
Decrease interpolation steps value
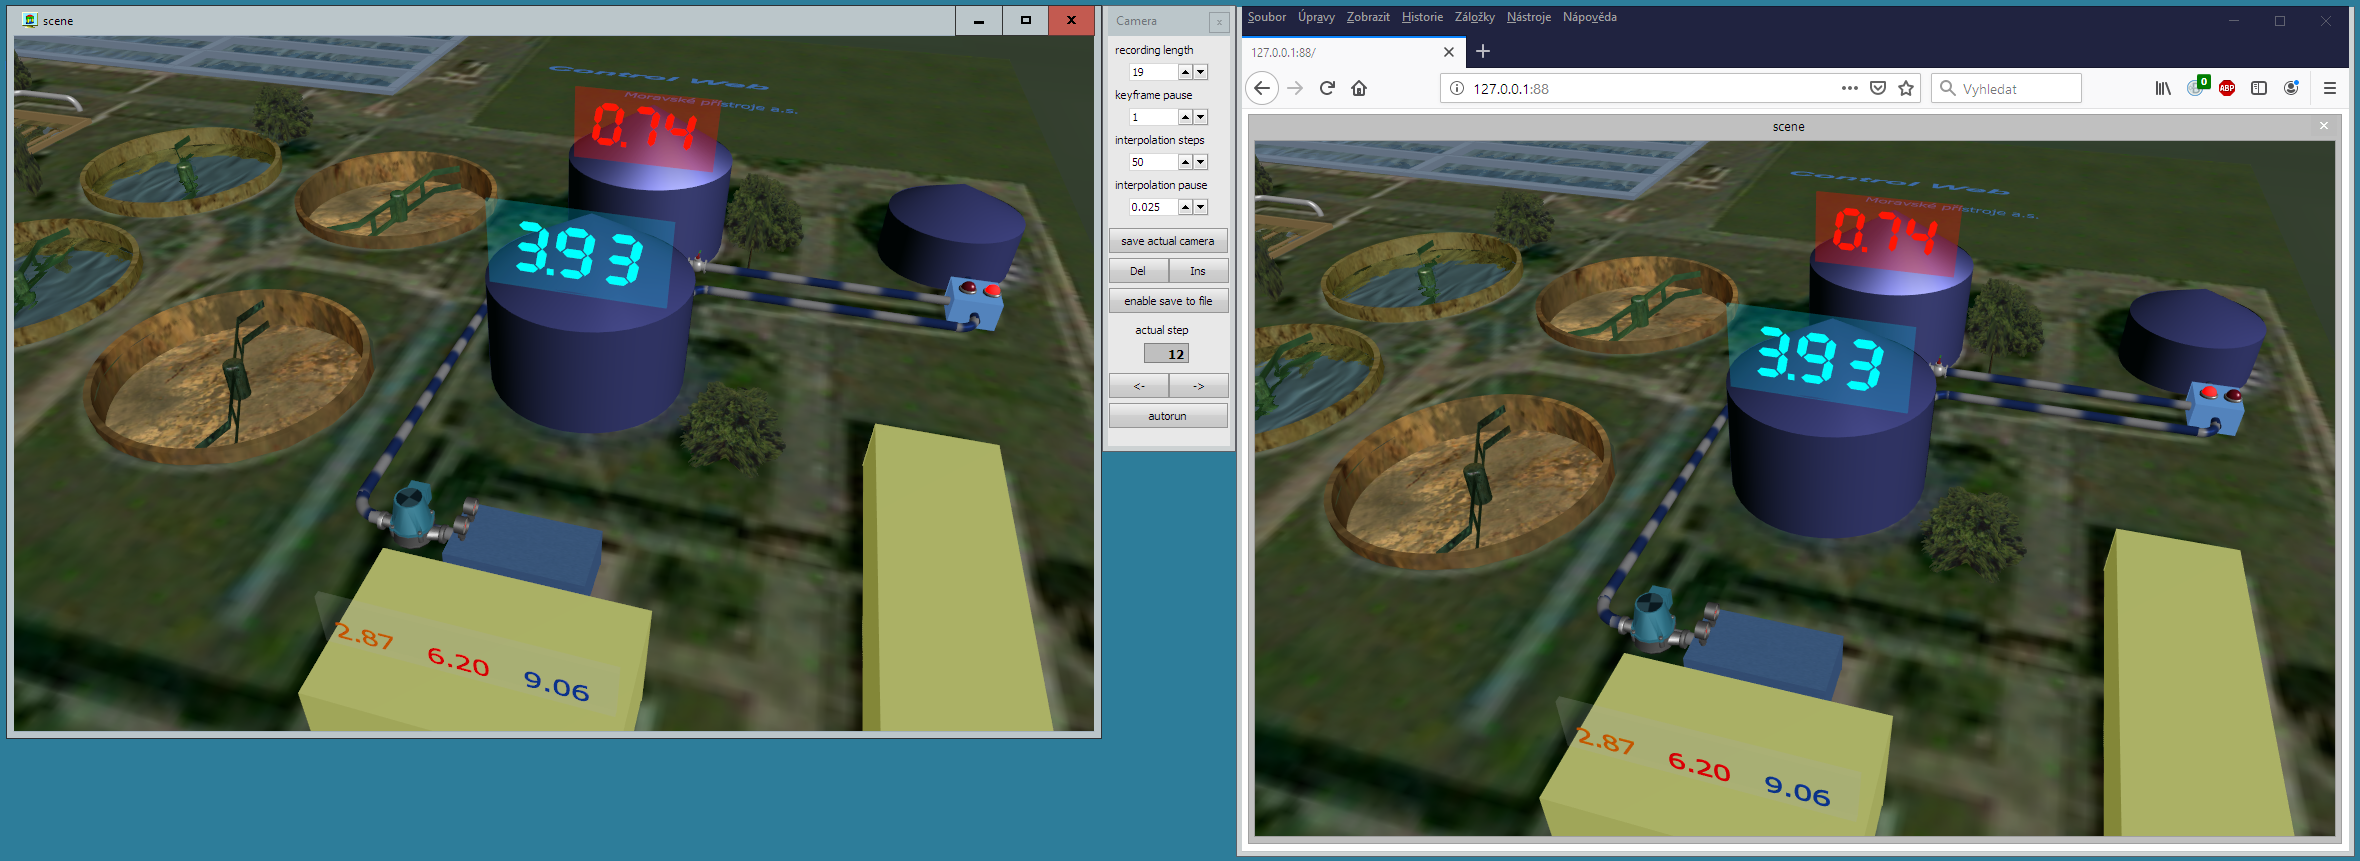[x=1201, y=162]
